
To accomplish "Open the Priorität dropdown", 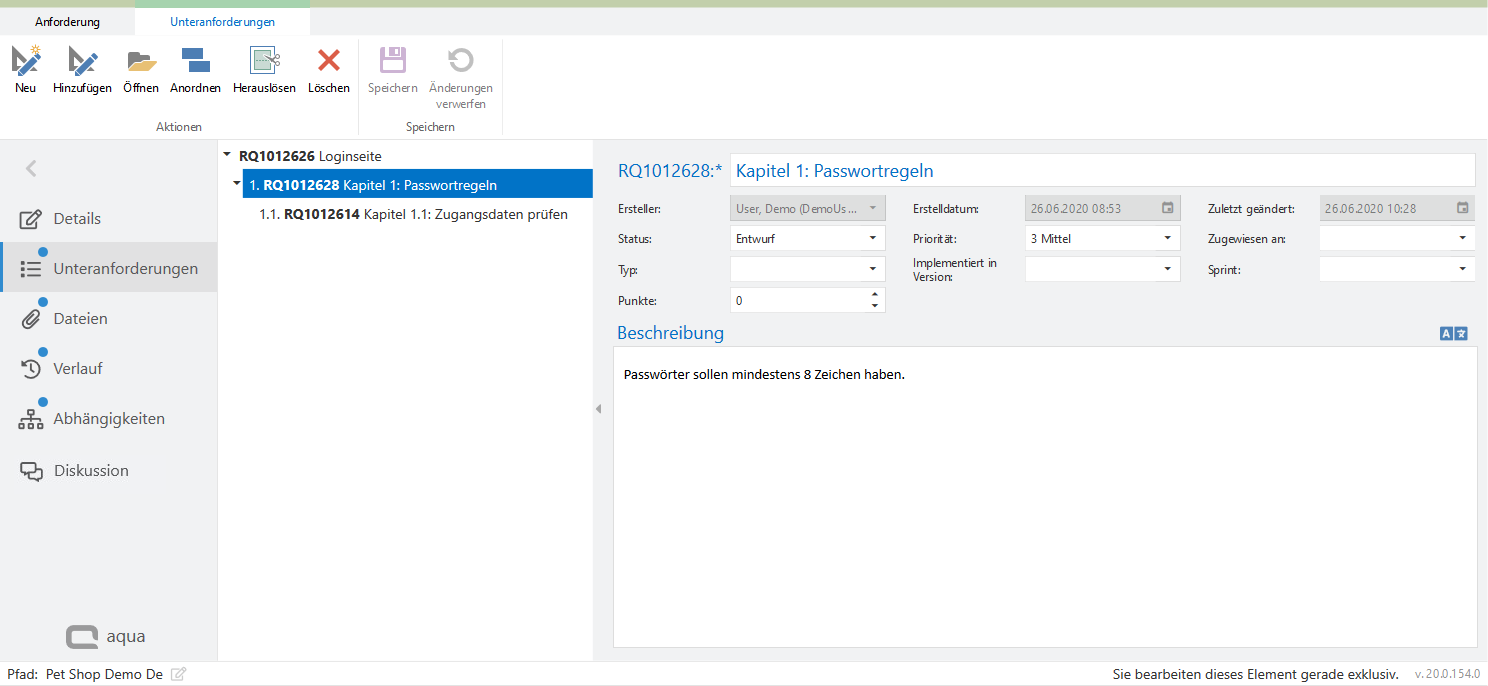I will pyautogui.click(x=1167, y=239).
